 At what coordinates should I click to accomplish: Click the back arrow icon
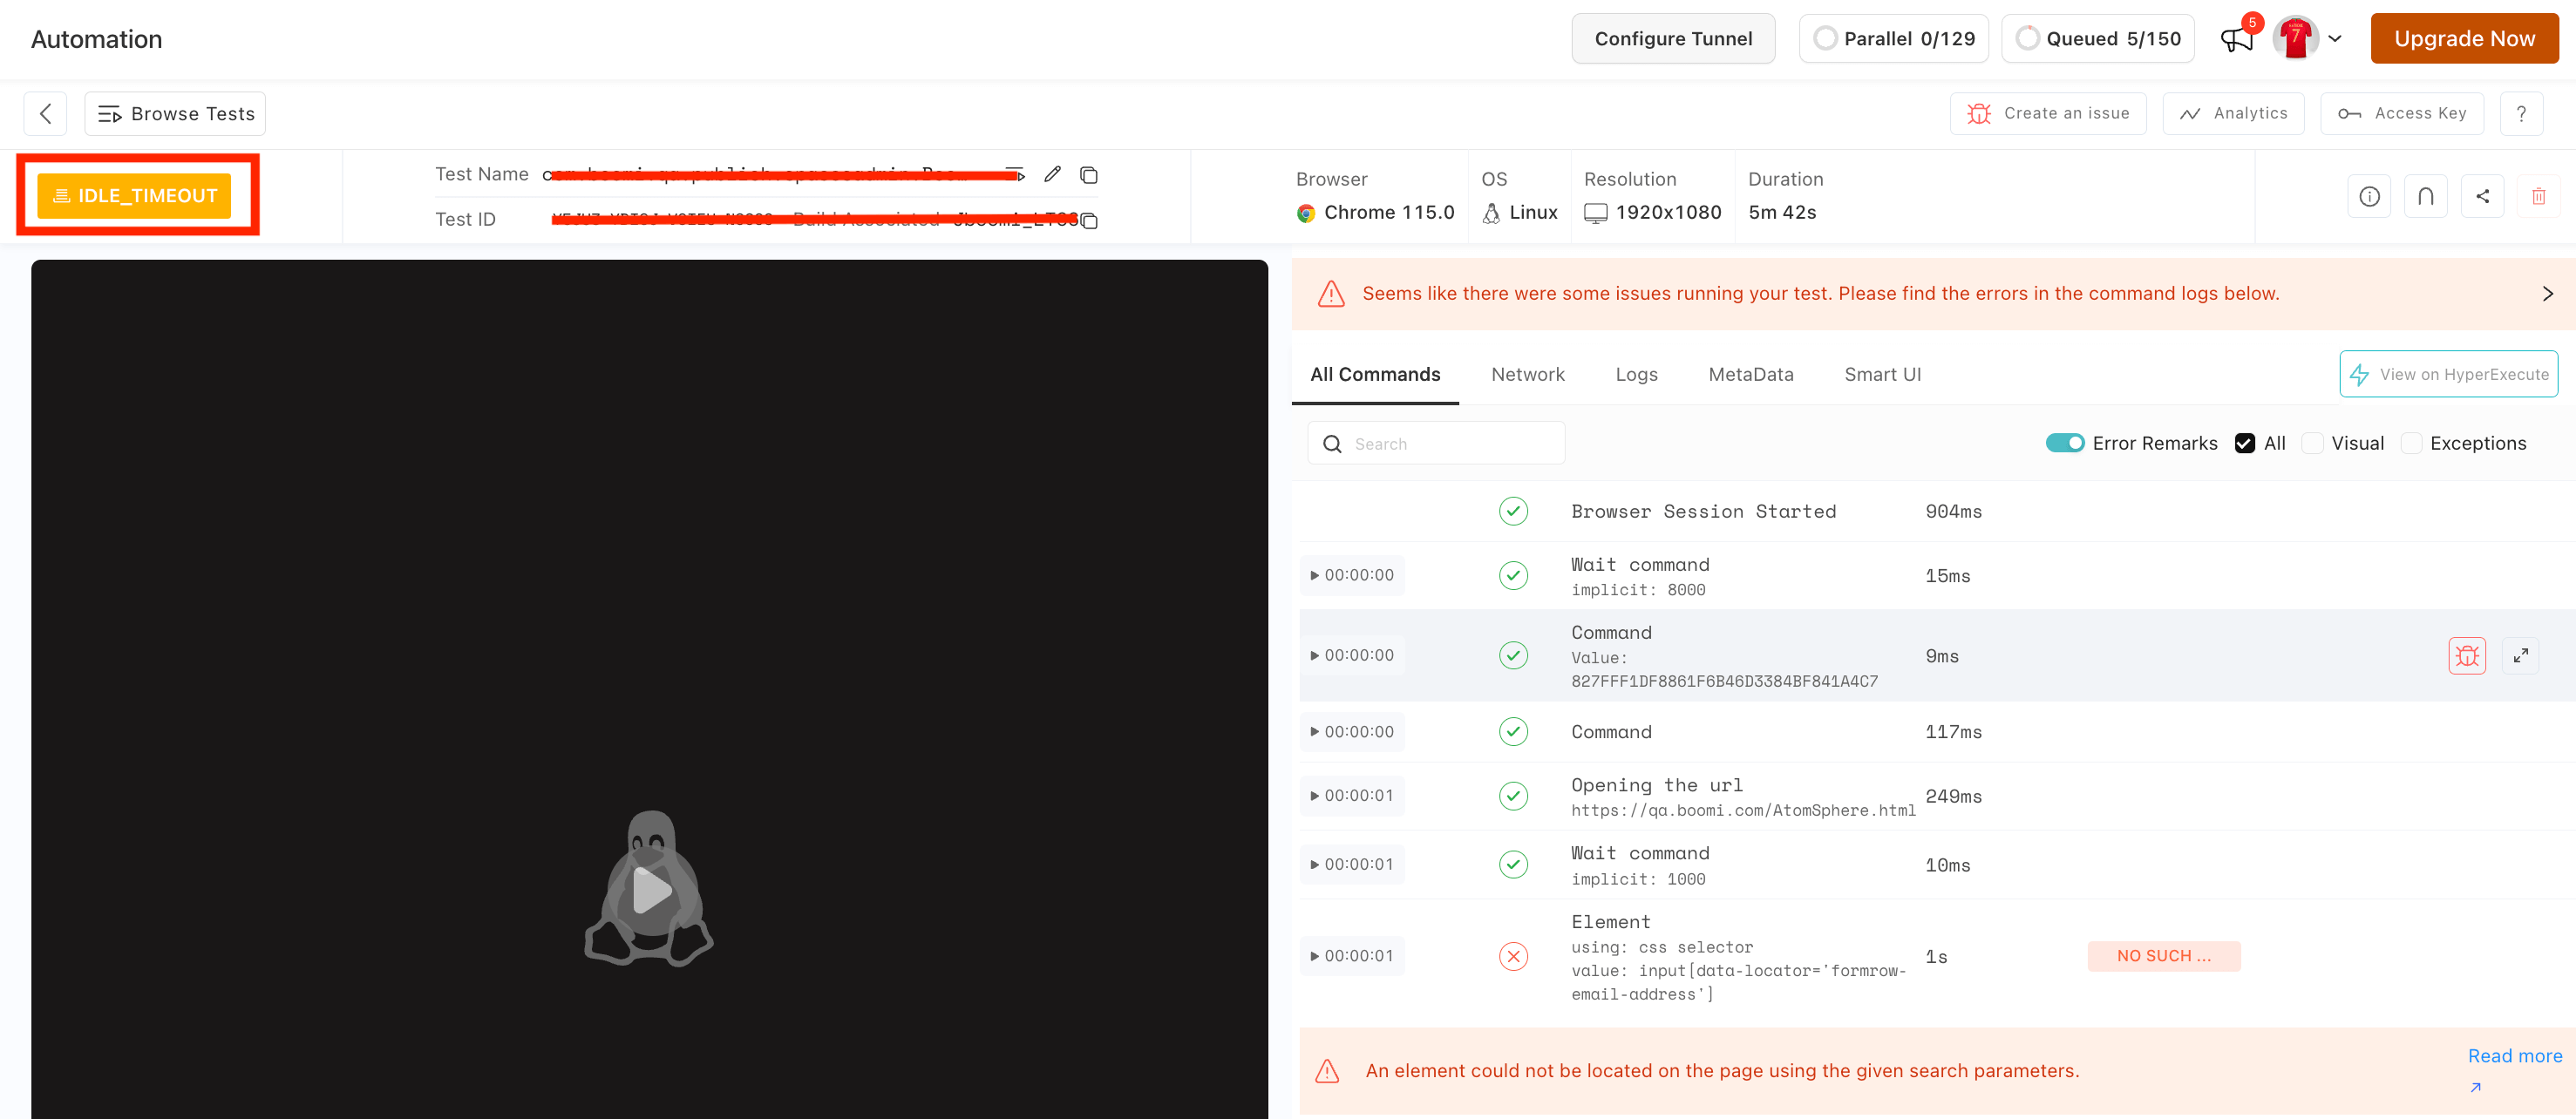[45, 114]
